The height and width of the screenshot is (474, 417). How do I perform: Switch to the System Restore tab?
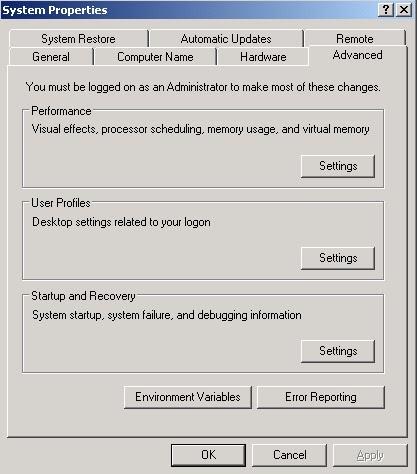click(x=79, y=39)
